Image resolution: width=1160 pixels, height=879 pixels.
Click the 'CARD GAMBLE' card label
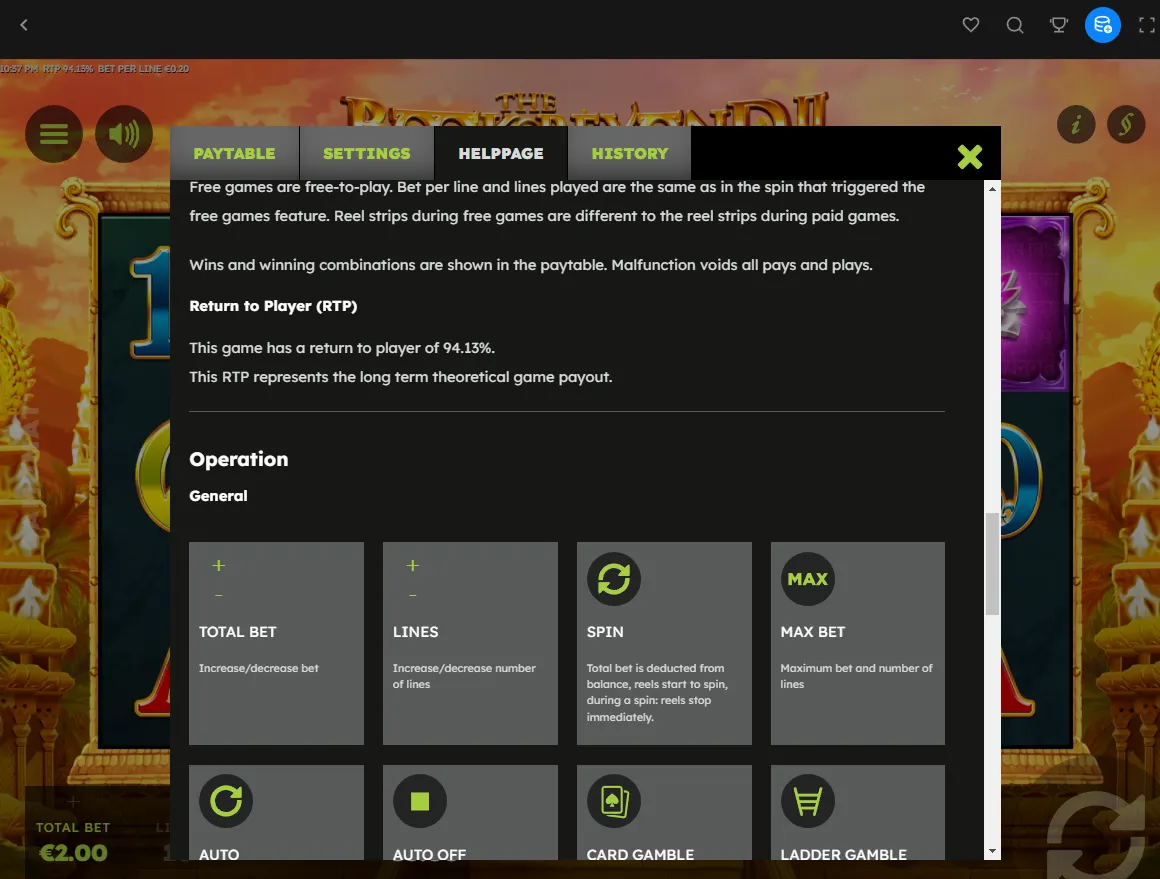(x=641, y=855)
